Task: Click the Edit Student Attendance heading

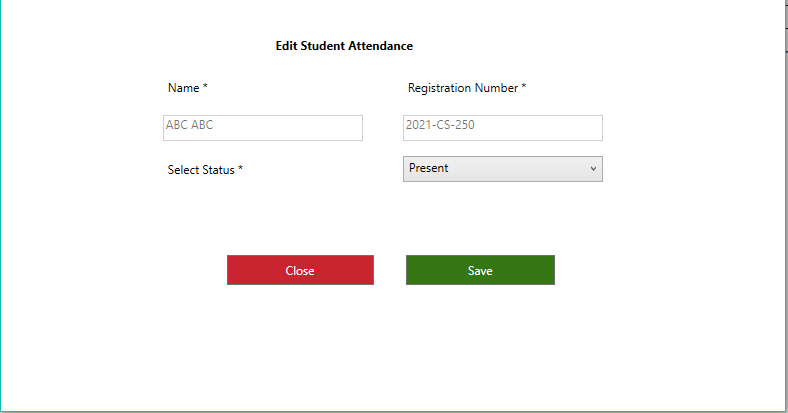Action: 344,46
